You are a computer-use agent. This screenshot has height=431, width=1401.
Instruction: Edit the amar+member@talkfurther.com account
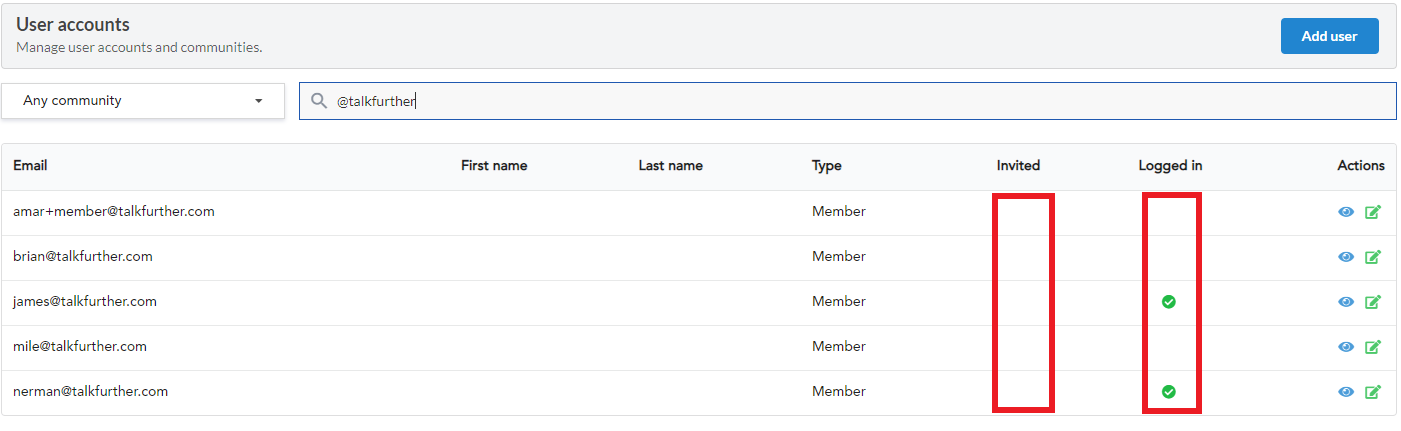click(1373, 212)
